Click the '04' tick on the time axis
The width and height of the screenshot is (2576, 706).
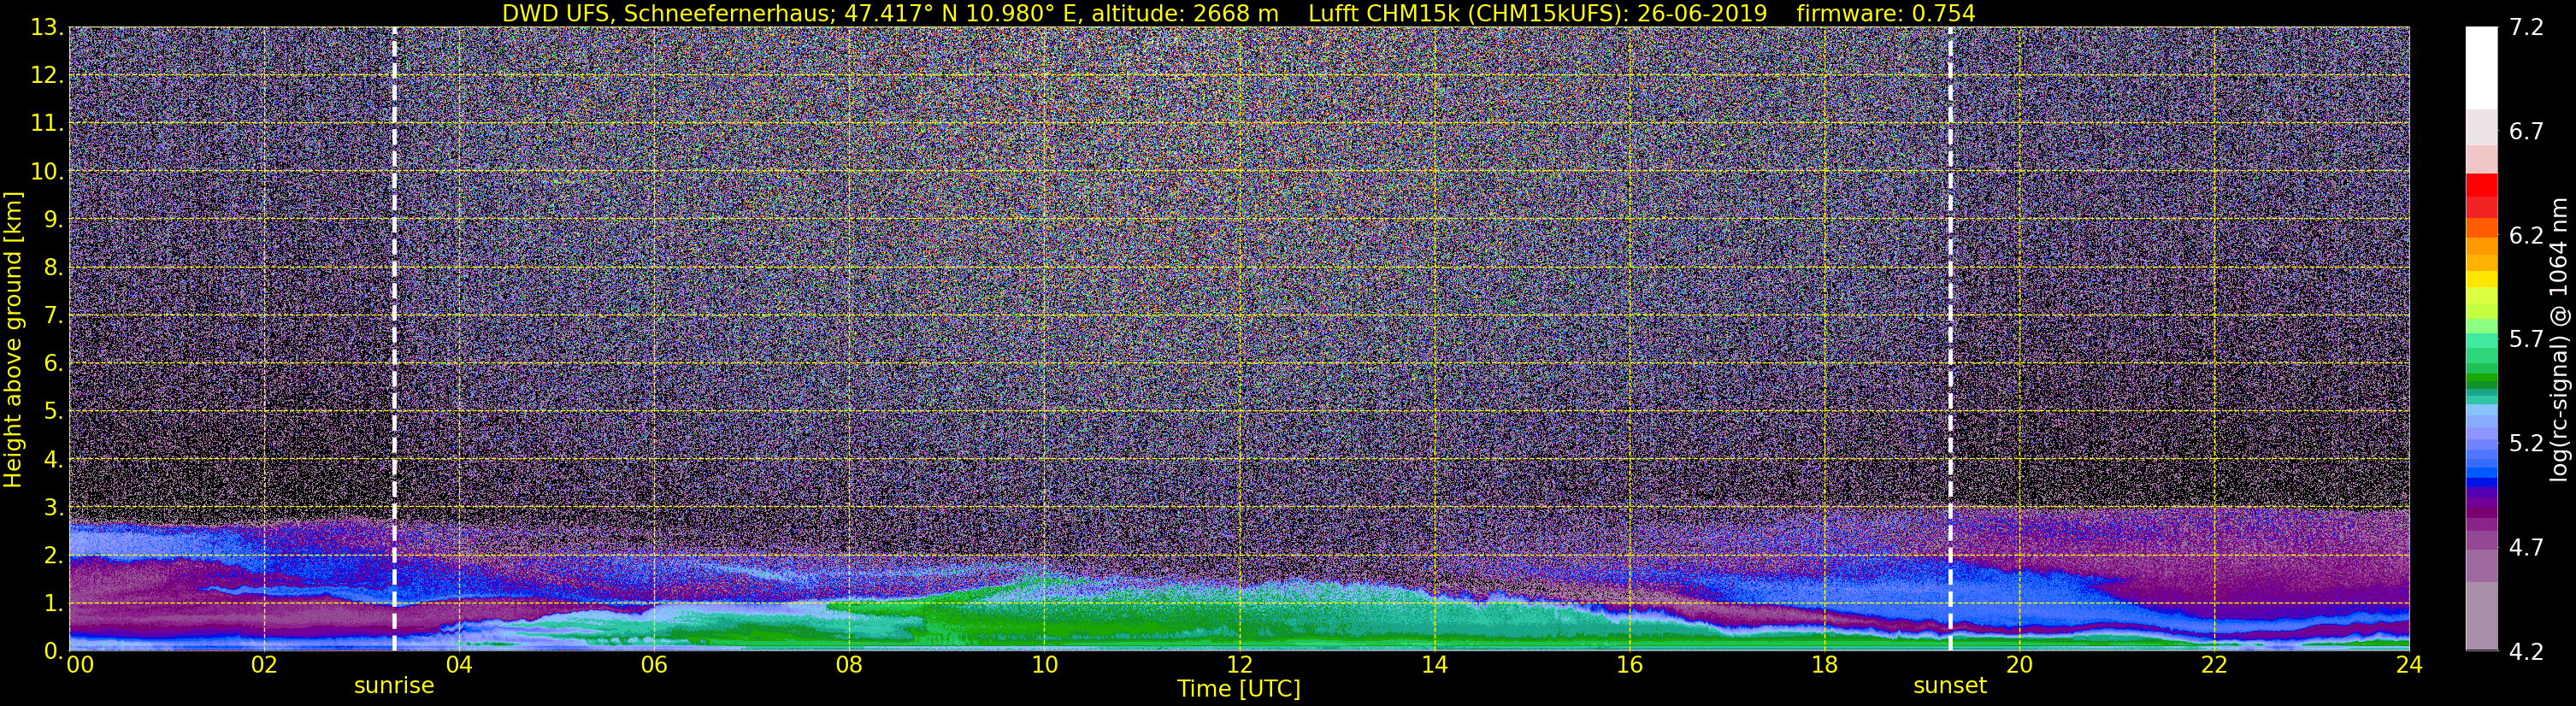tap(458, 665)
